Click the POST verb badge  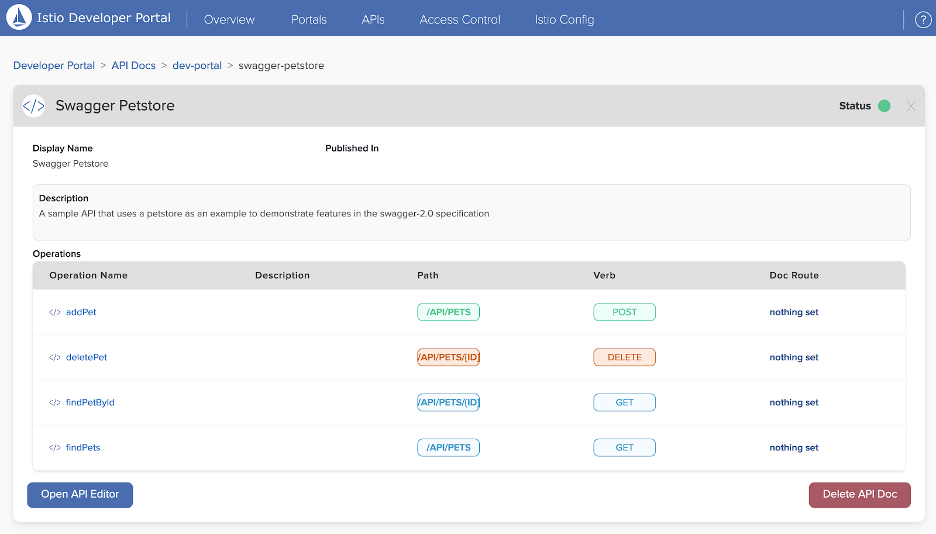pos(624,312)
